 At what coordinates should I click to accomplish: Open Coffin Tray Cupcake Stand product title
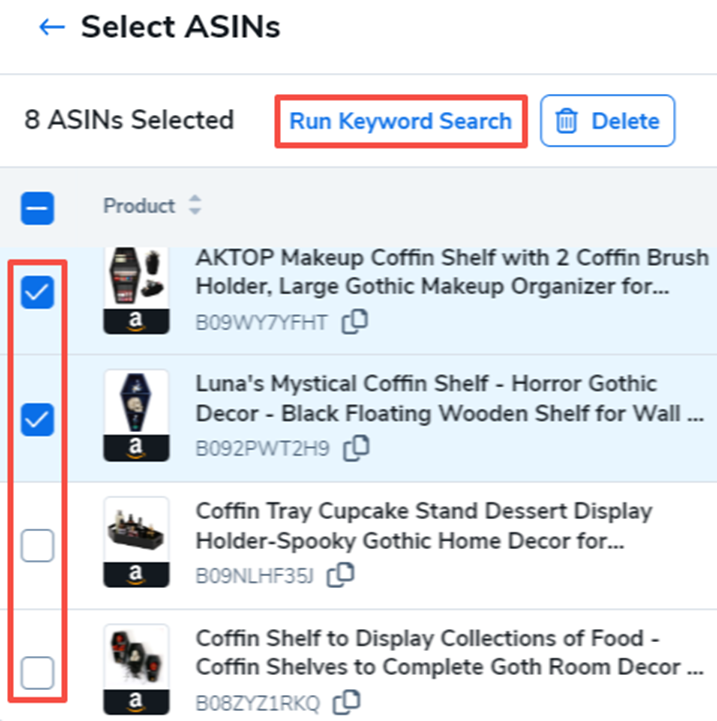[424, 525]
